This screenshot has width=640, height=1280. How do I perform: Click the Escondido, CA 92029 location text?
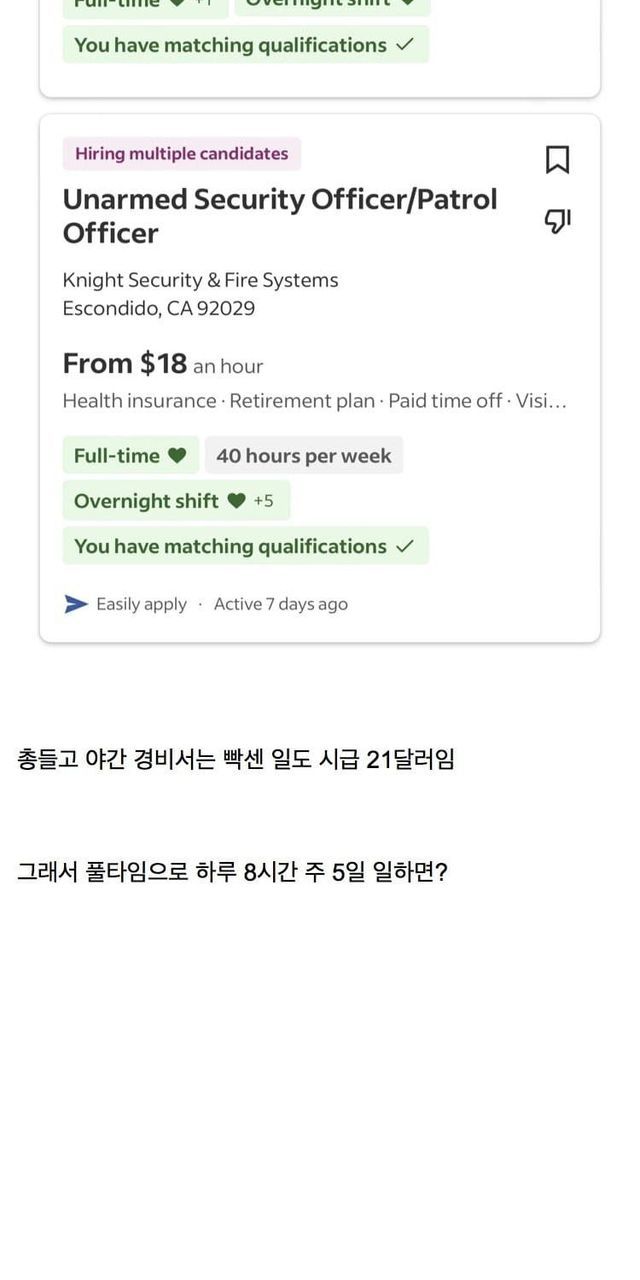(158, 308)
